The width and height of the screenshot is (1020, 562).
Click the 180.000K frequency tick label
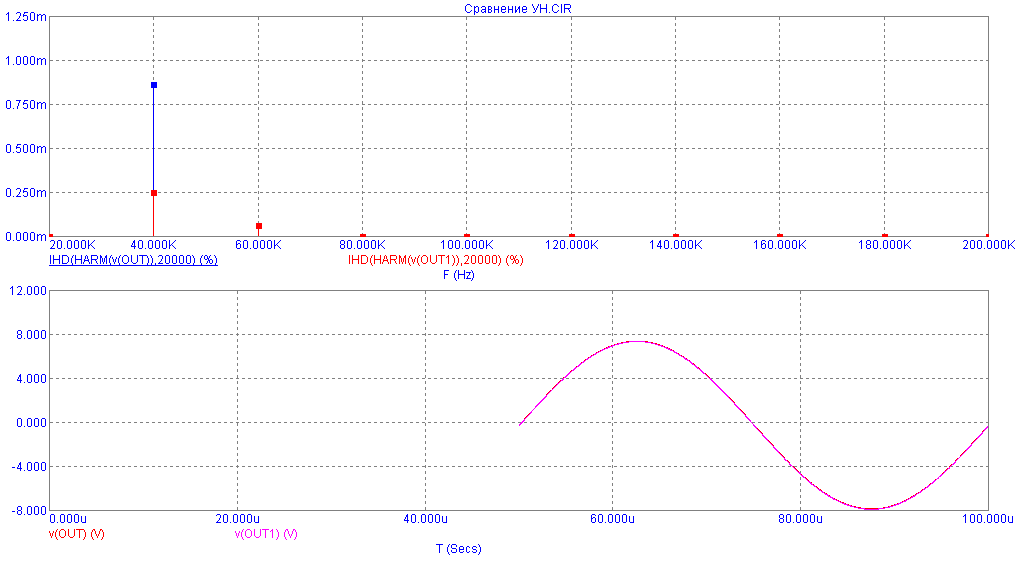(x=884, y=245)
